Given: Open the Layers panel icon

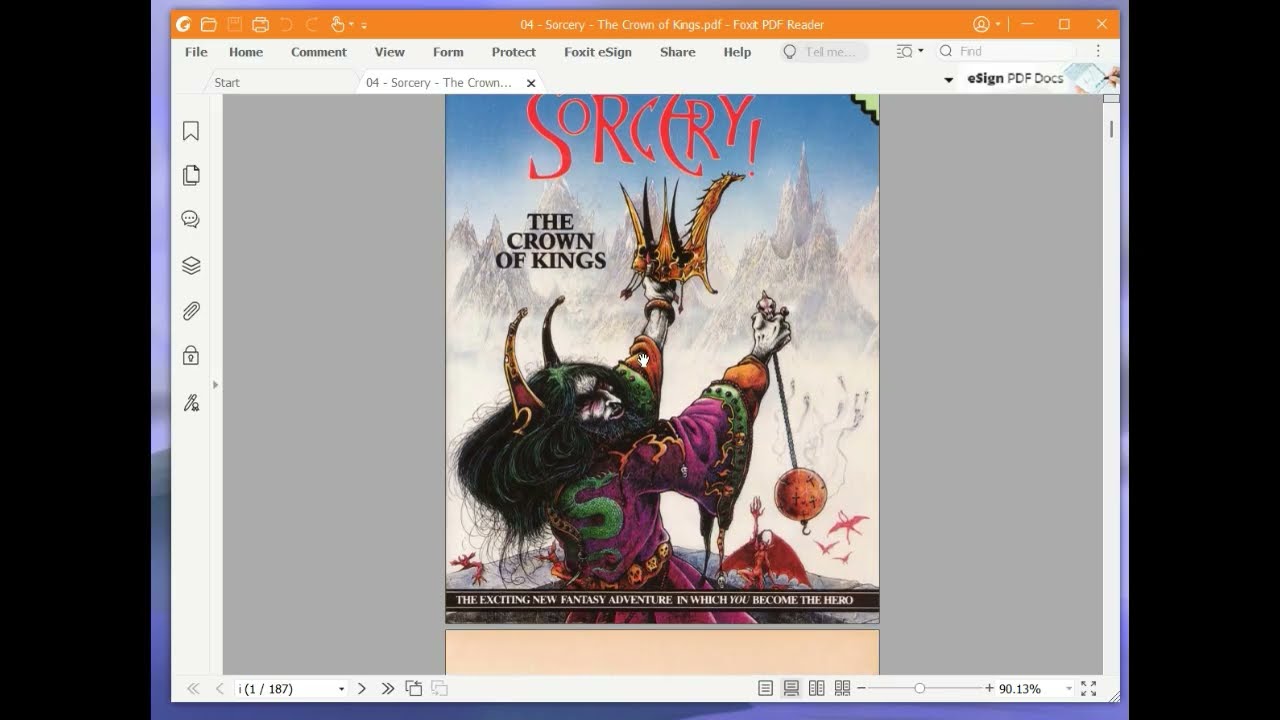Looking at the screenshot, I should point(191,265).
